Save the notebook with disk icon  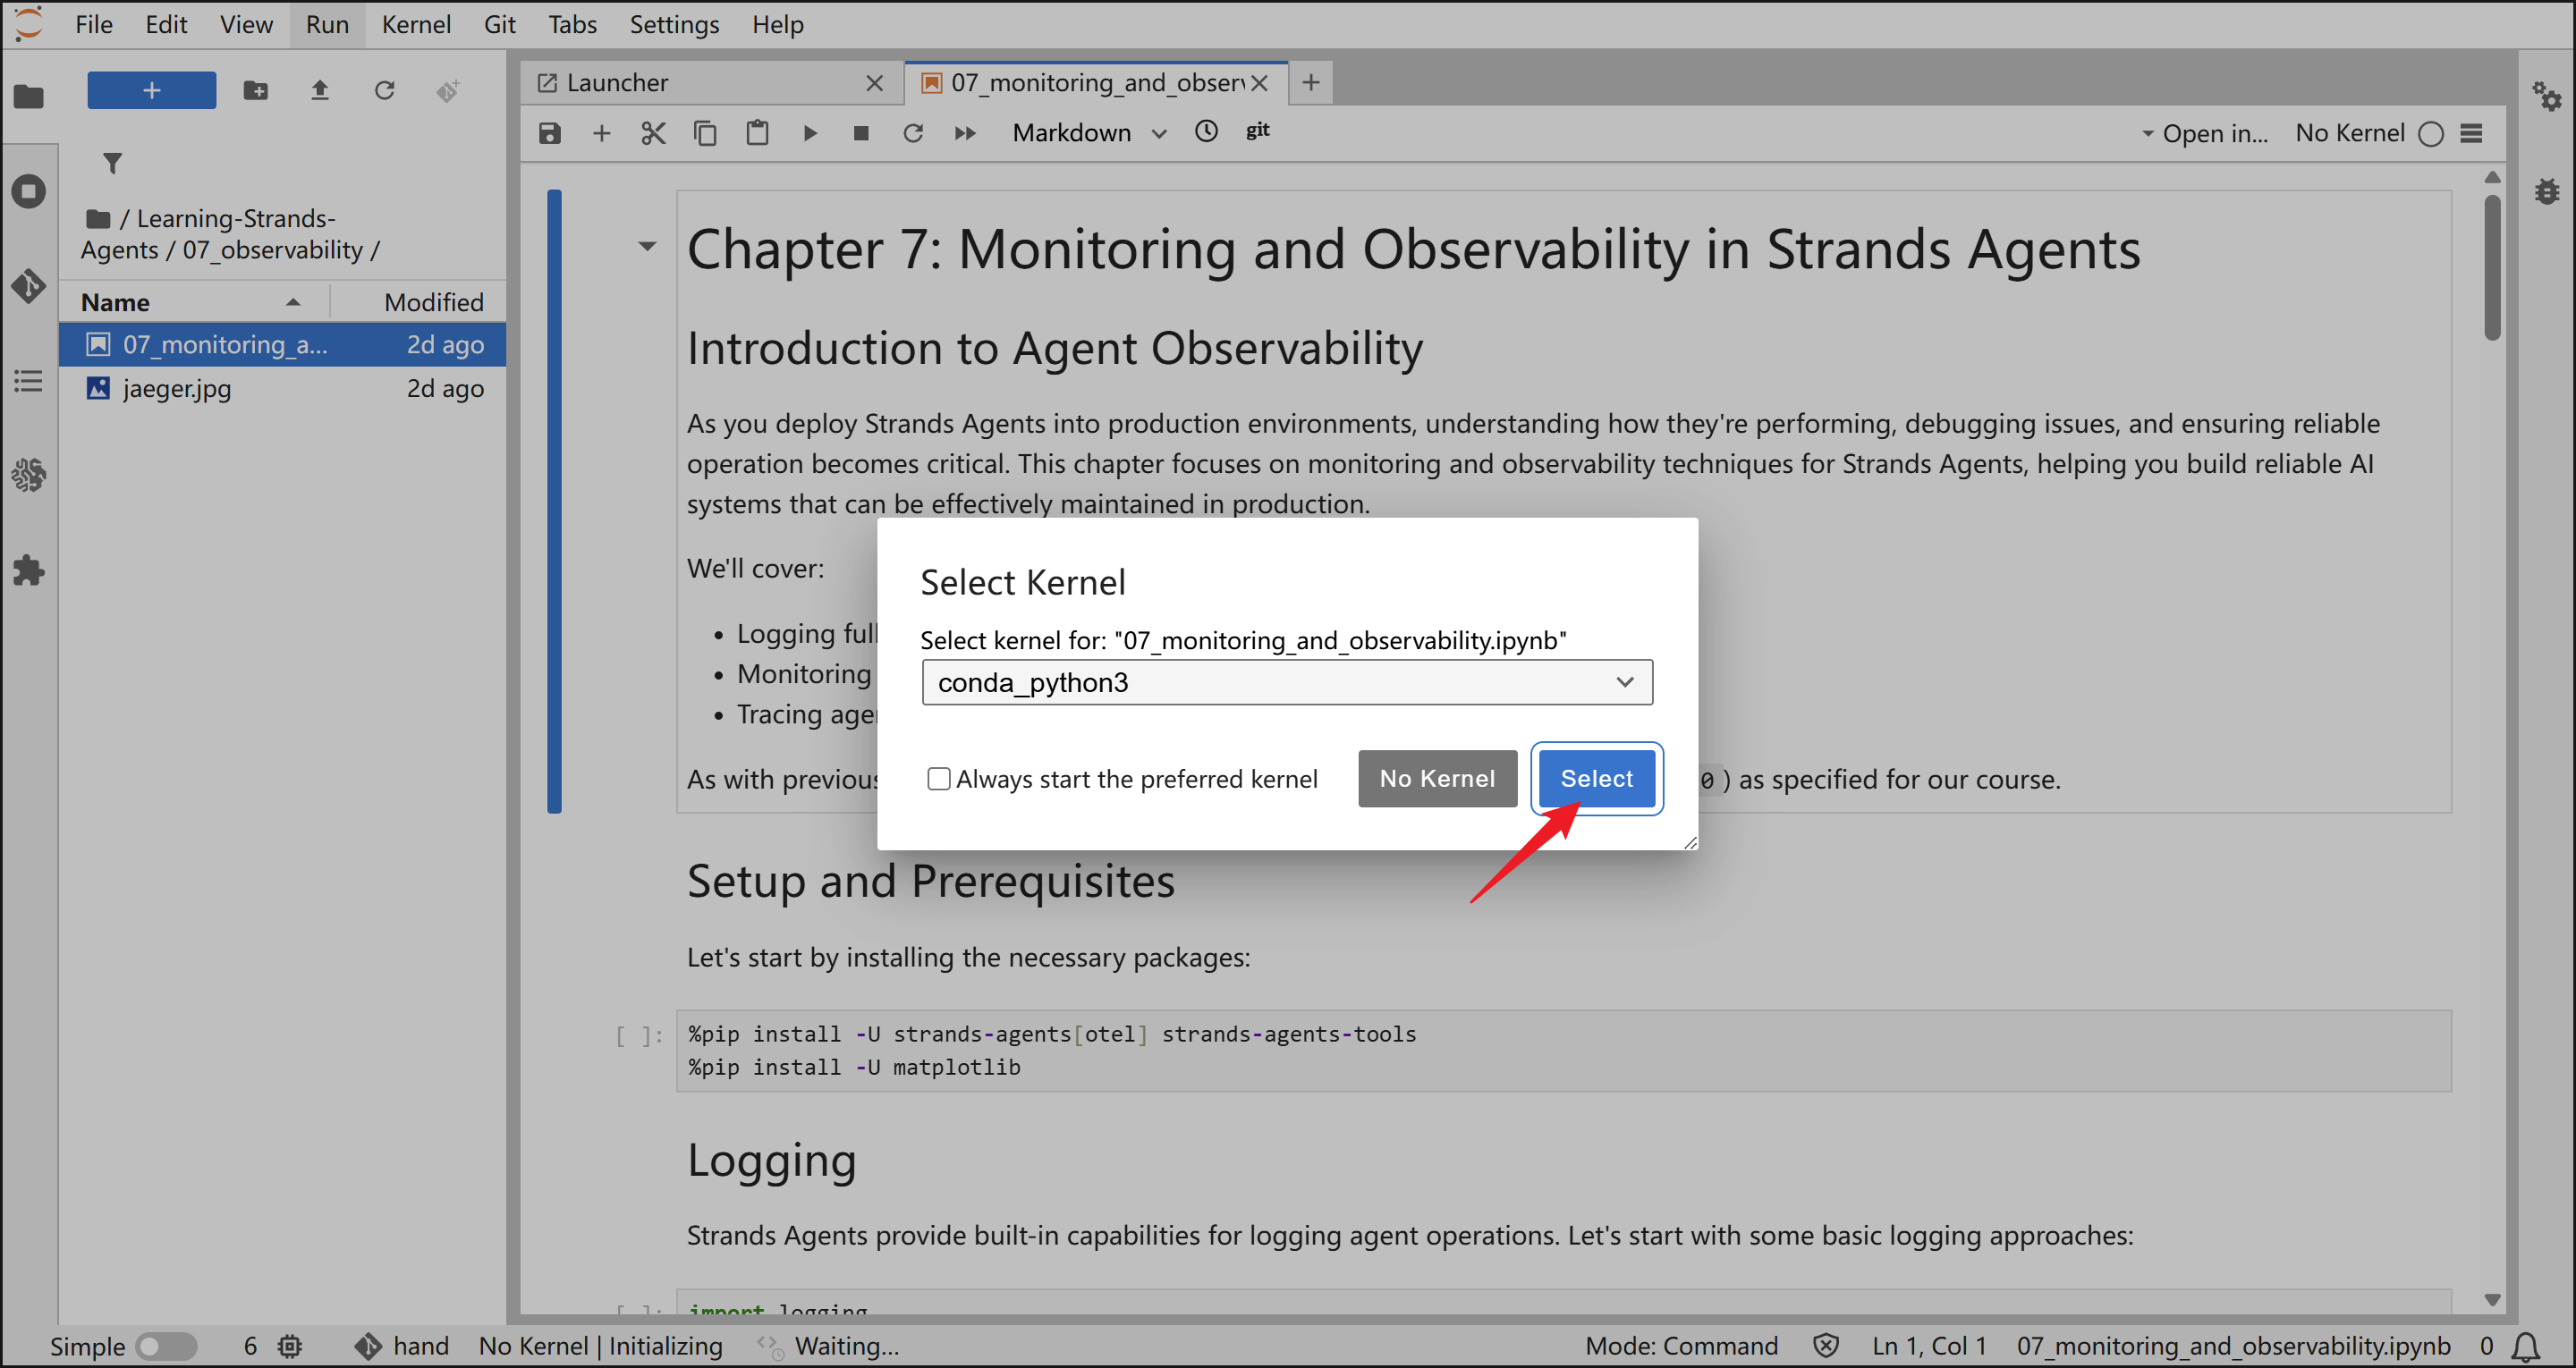coord(550,133)
